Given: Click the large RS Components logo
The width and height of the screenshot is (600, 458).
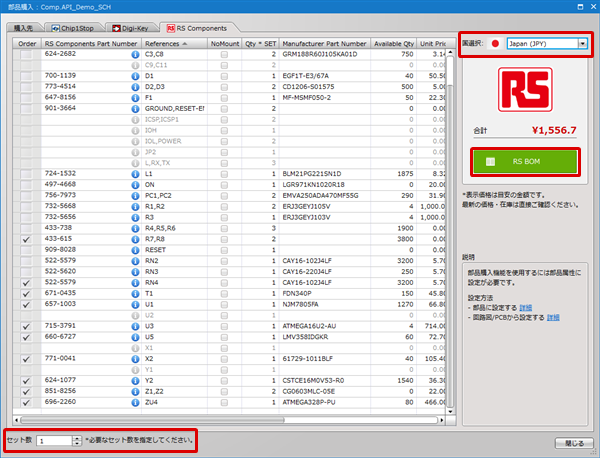Looking at the screenshot, I should coord(525,90).
